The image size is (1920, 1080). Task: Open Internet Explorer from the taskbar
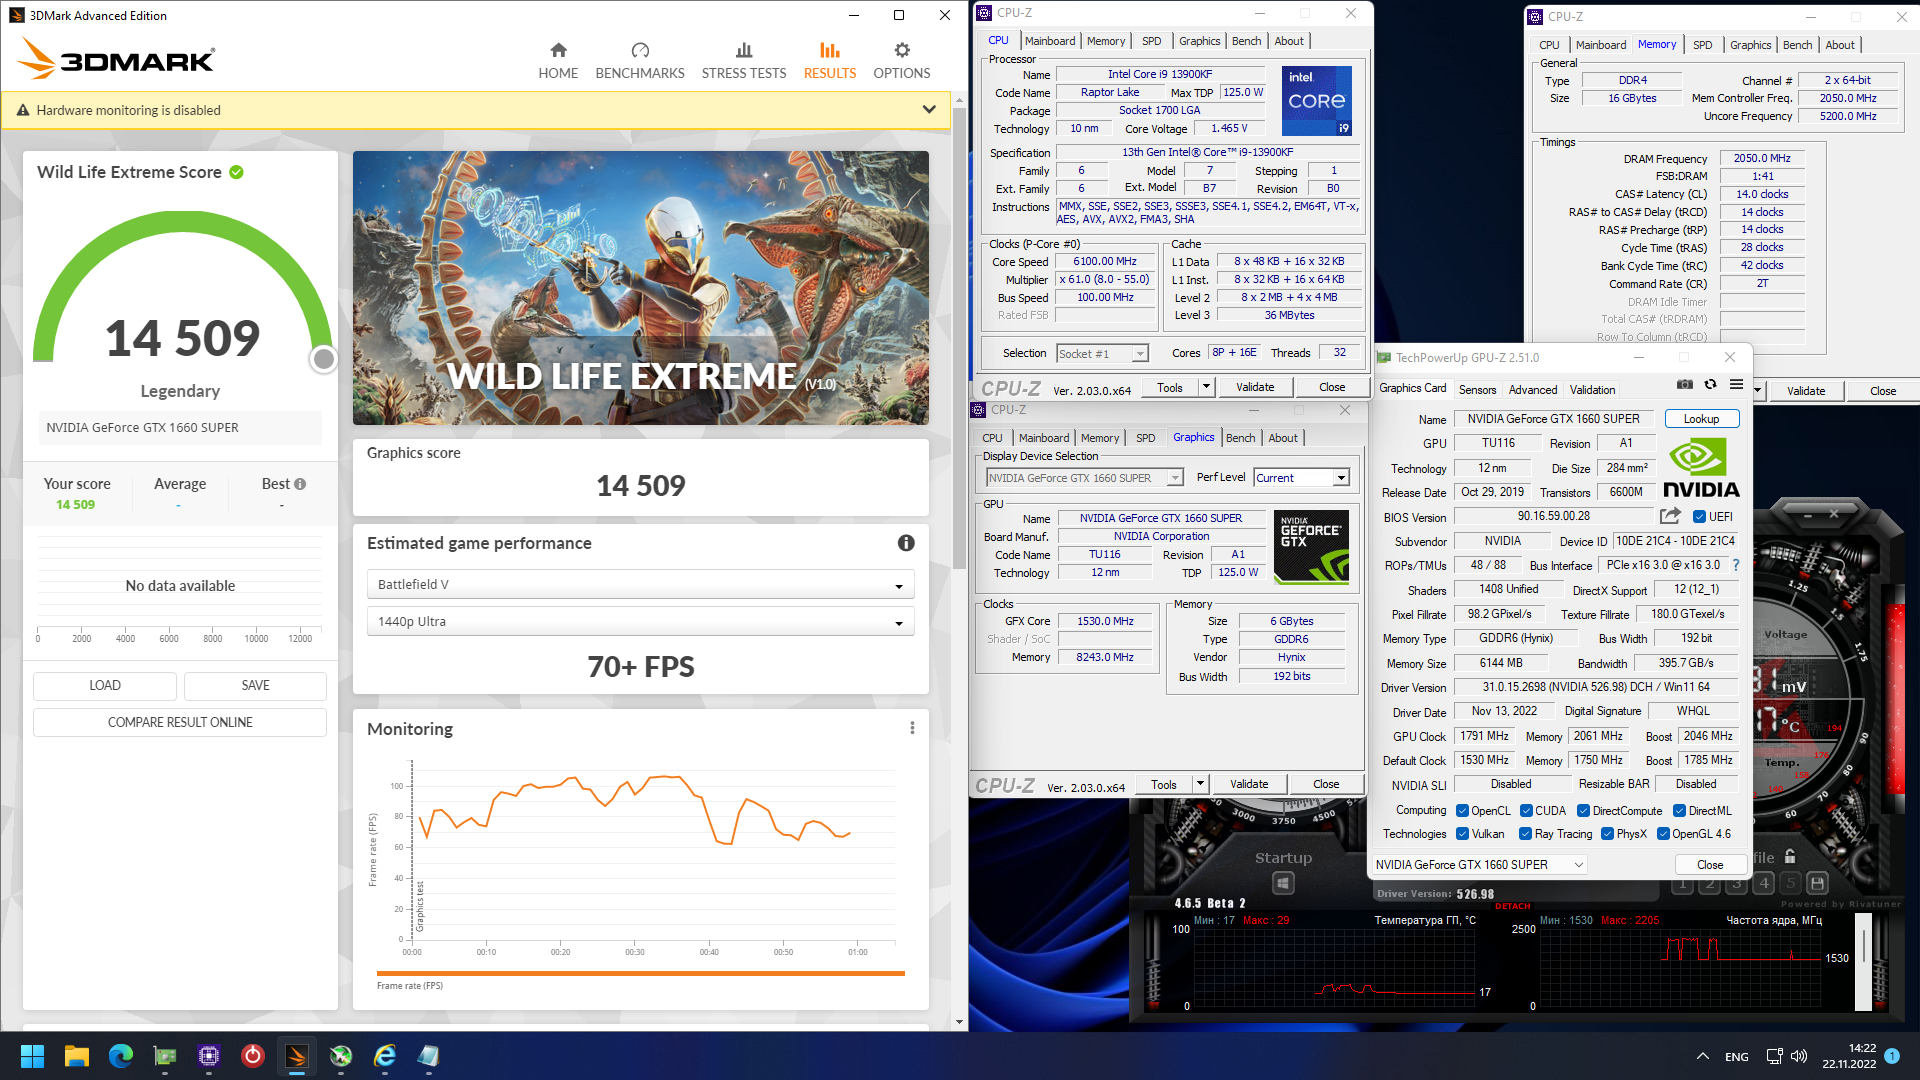pyautogui.click(x=385, y=1056)
